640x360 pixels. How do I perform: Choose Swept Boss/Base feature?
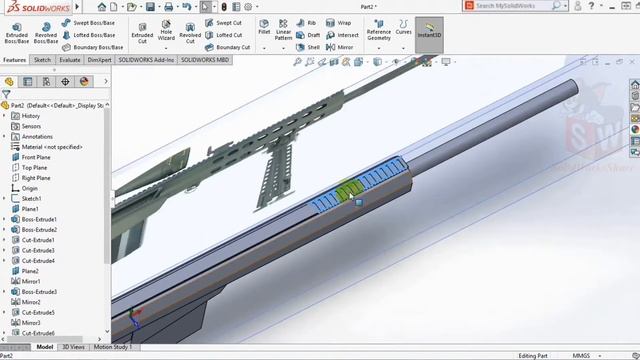[x=89, y=23]
